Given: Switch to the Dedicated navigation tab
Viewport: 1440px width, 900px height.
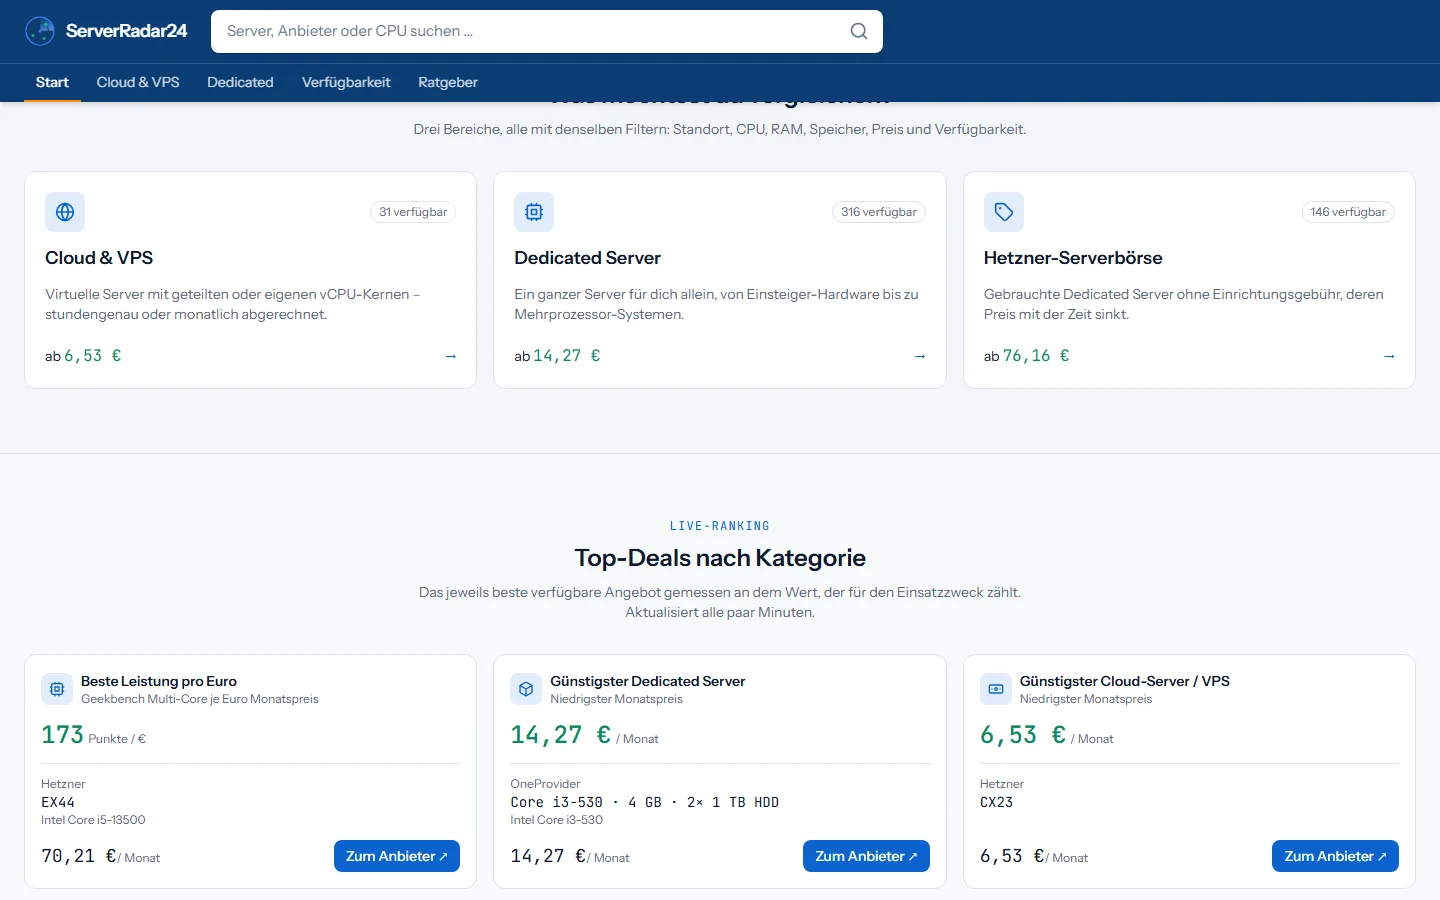Looking at the screenshot, I should point(240,82).
